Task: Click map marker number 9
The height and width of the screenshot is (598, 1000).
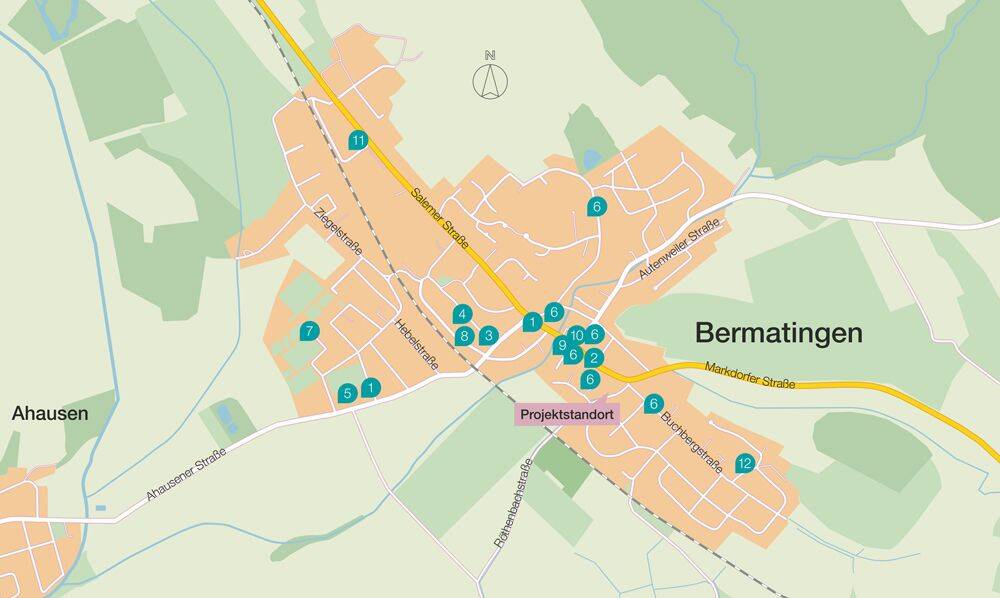Action: coord(561,346)
